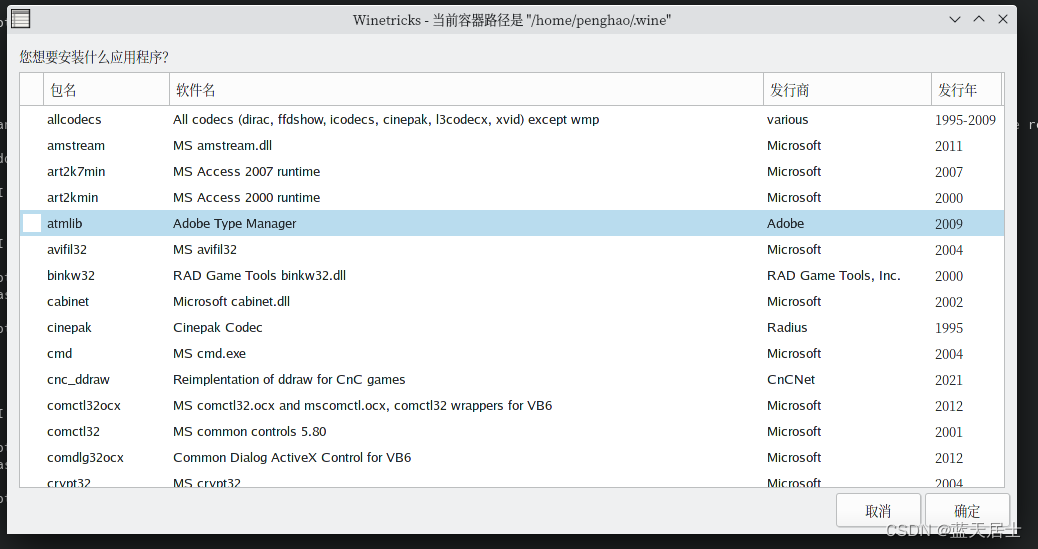The height and width of the screenshot is (549, 1038).
Task: Click year '1995' in cinepak row
Action: 949,328
